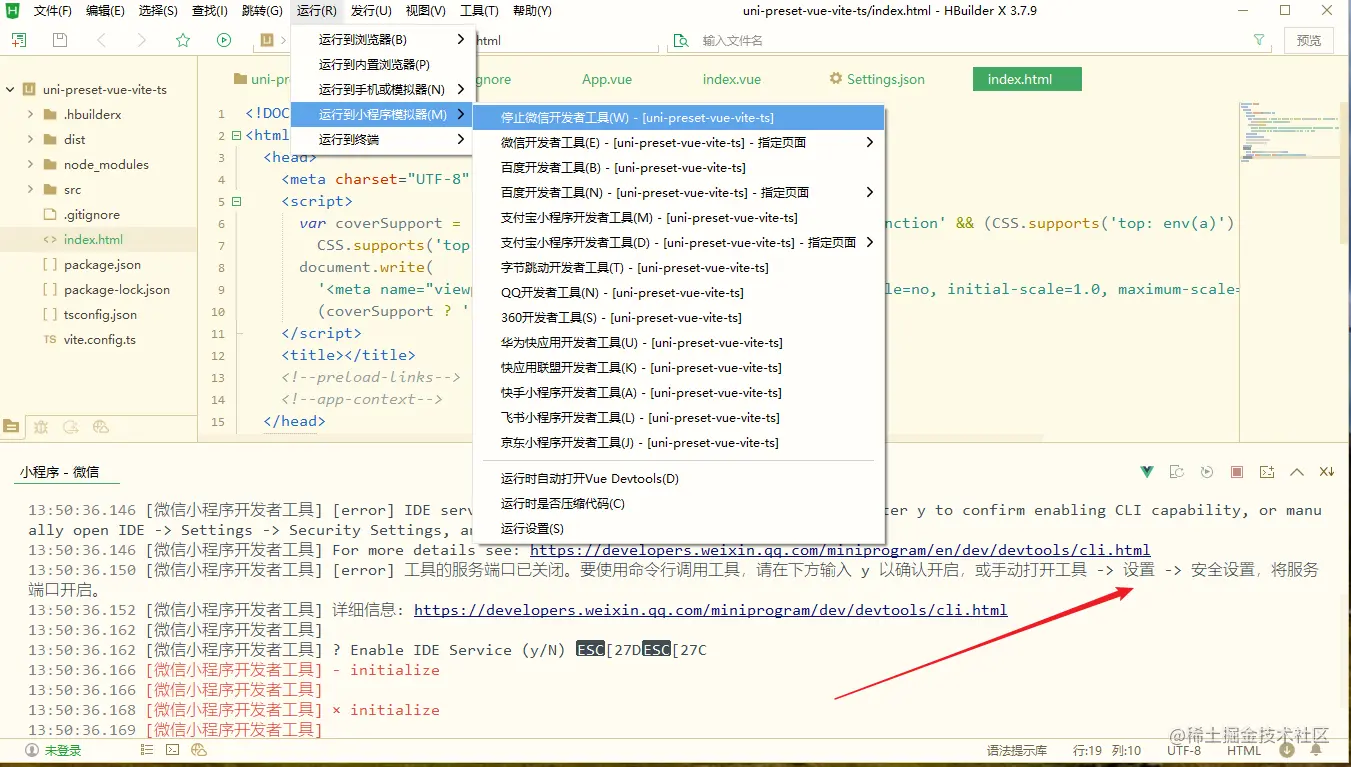The height and width of the screenshot is (767, 1351).
Task: Click the sync sidebar icon beside the debug bug
Action: coord(71,426)
